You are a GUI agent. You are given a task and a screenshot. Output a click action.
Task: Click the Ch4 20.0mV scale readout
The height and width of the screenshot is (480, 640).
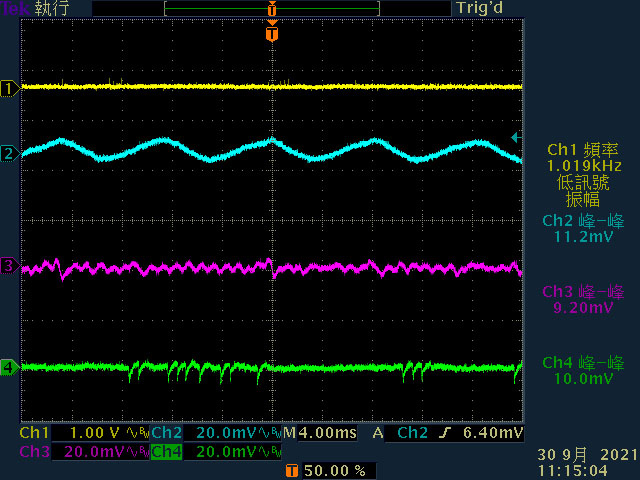[x=227, y=452]
